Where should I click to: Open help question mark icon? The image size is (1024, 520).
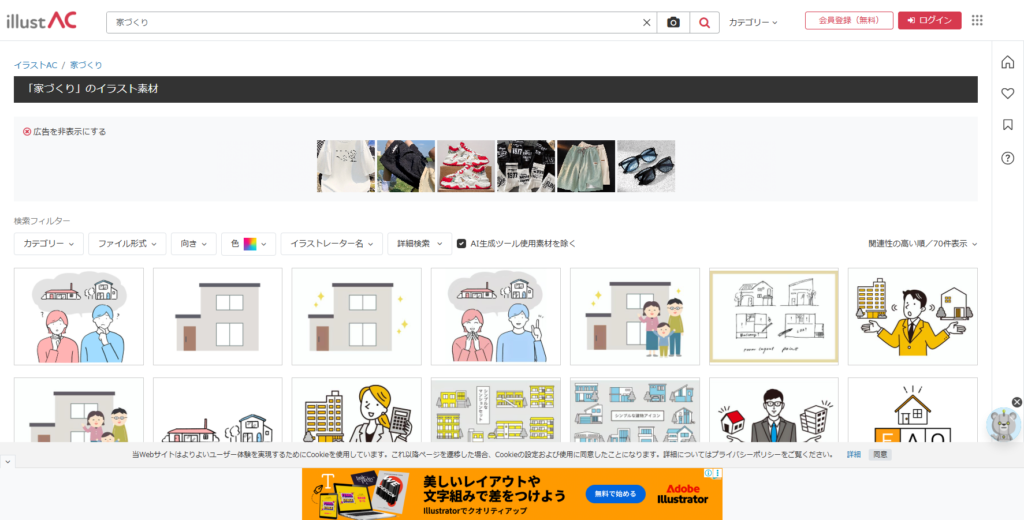[x=1007, y=158]
